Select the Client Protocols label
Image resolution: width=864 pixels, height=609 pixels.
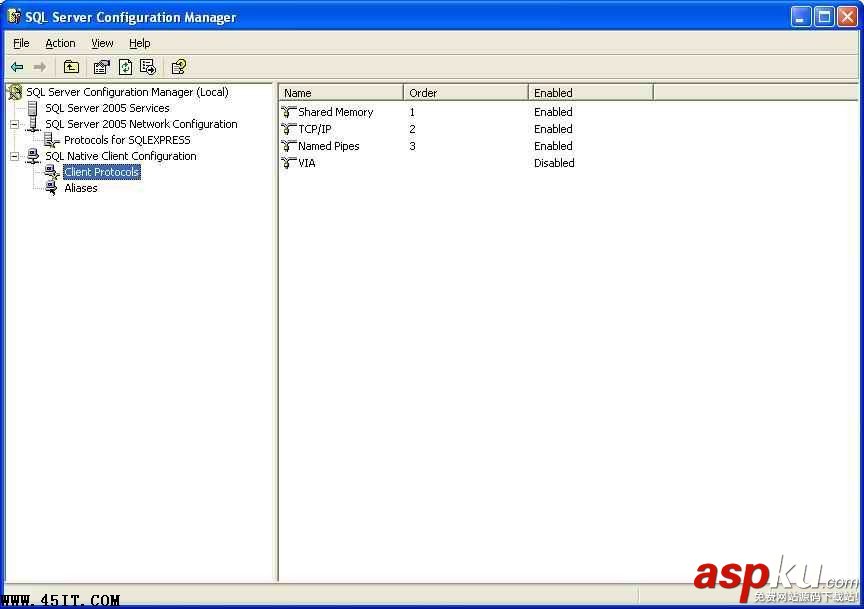click(101, 172)
